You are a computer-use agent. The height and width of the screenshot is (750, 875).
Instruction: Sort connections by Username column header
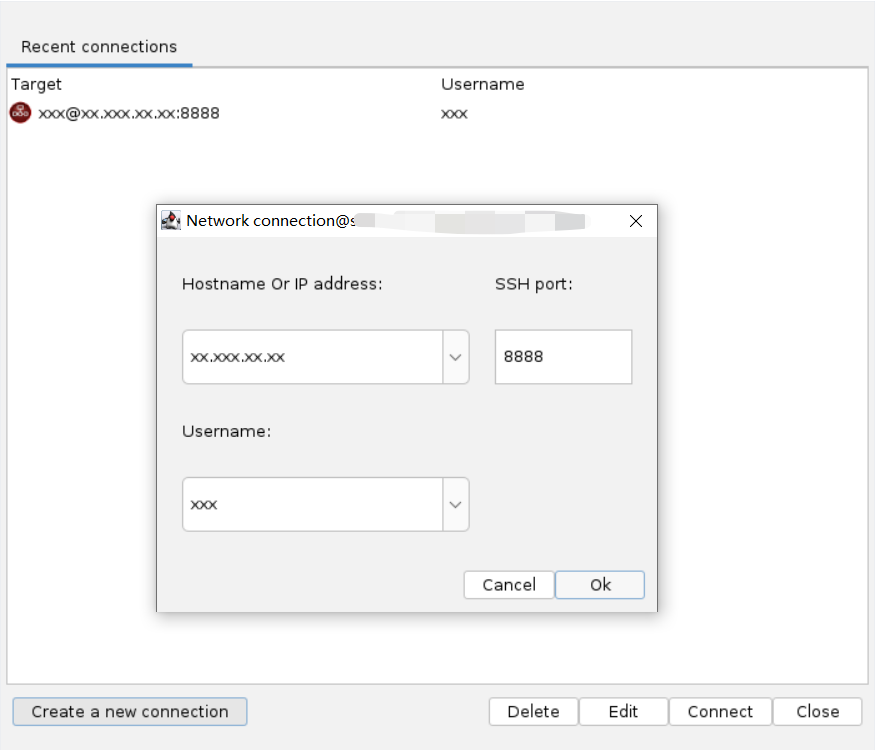pos(482,84)
